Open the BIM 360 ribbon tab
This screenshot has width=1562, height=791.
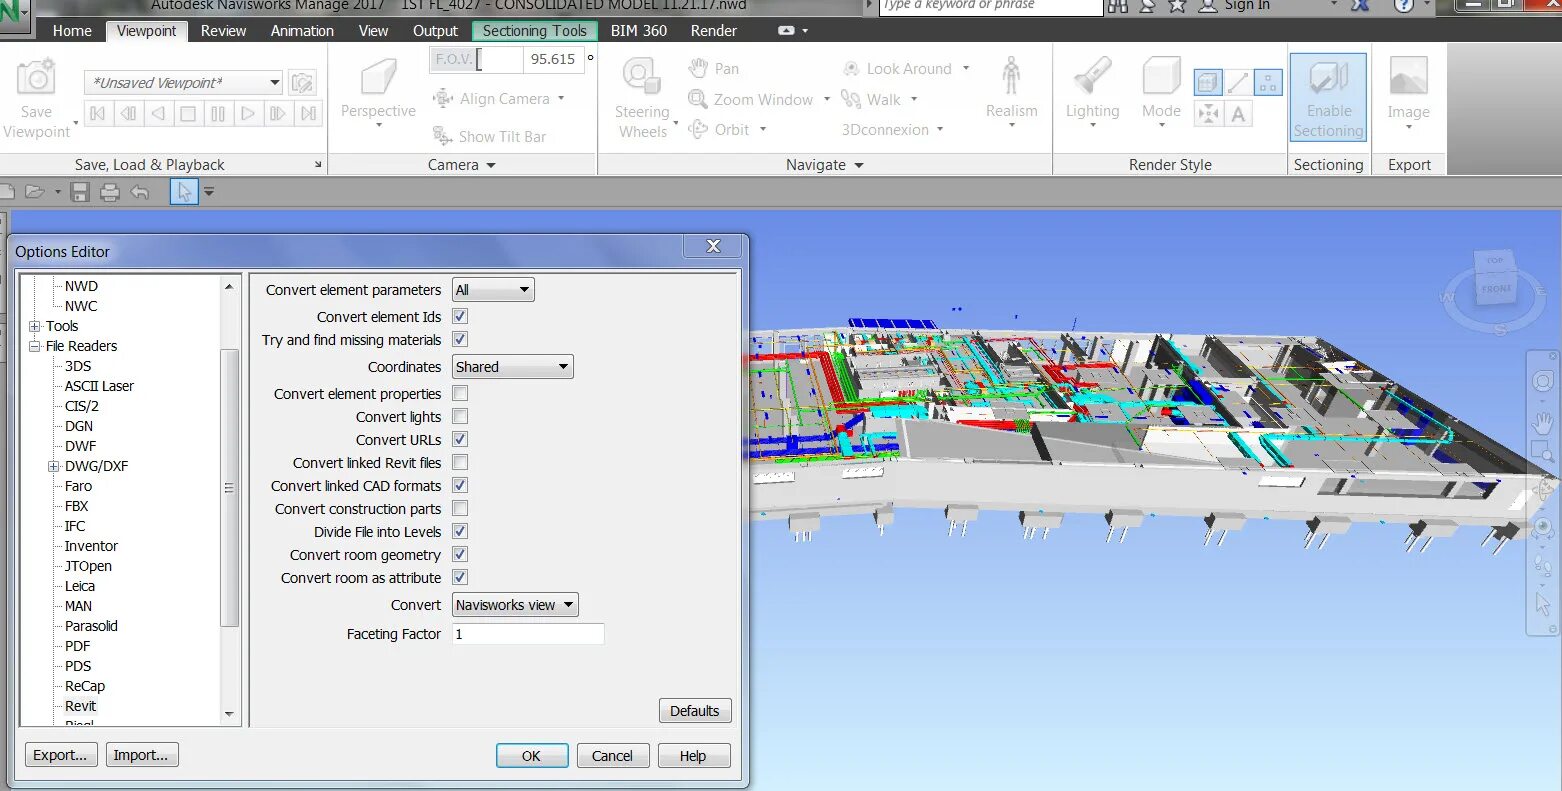[x=639, y=31]
